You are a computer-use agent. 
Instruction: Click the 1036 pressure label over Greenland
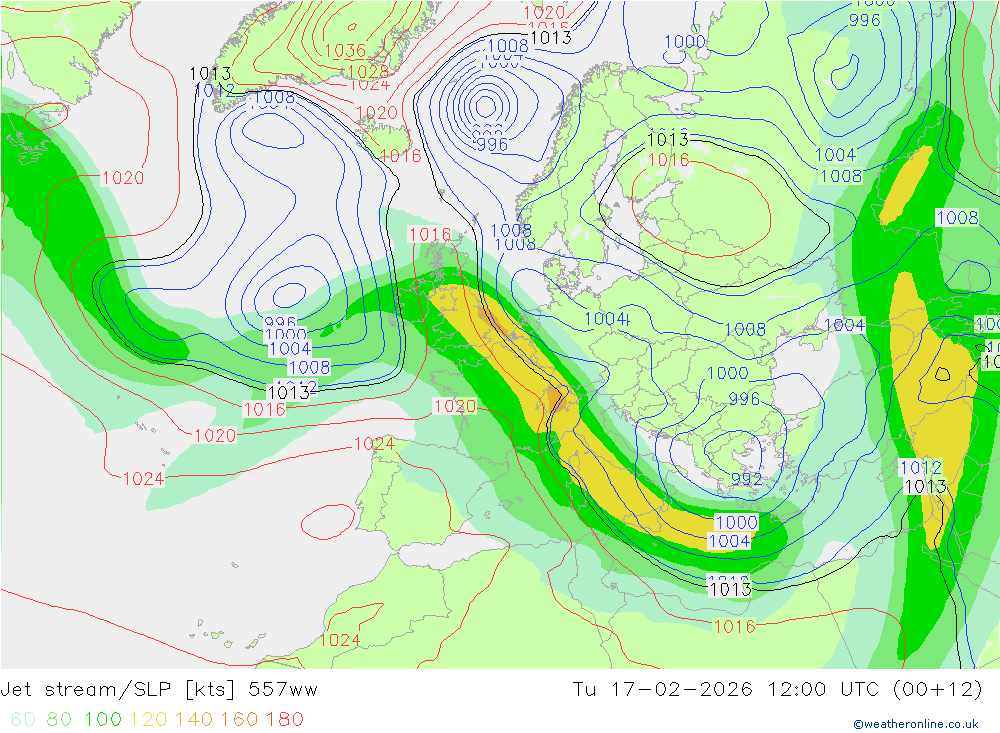point(345,50)
